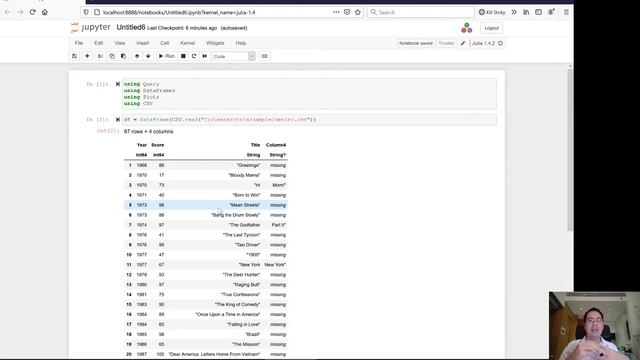
Task: Open the View menu
Action: (x=120, y=43)
